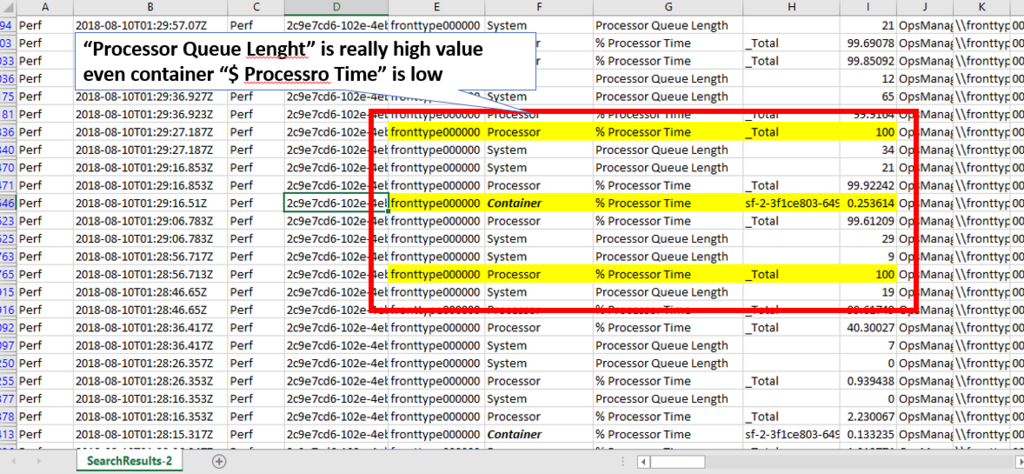Select value cell 29 in column I
Viewport: 1024px width, 474px height.
(868, 239)
